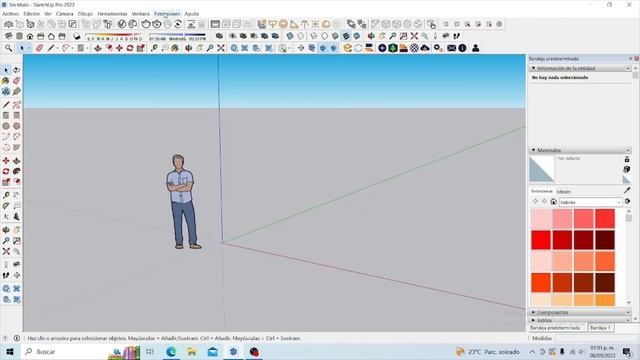Open the Extensiones menu
Image resolution: width=640 pixels, height=360 pixels.
click(x=167, y=14)
